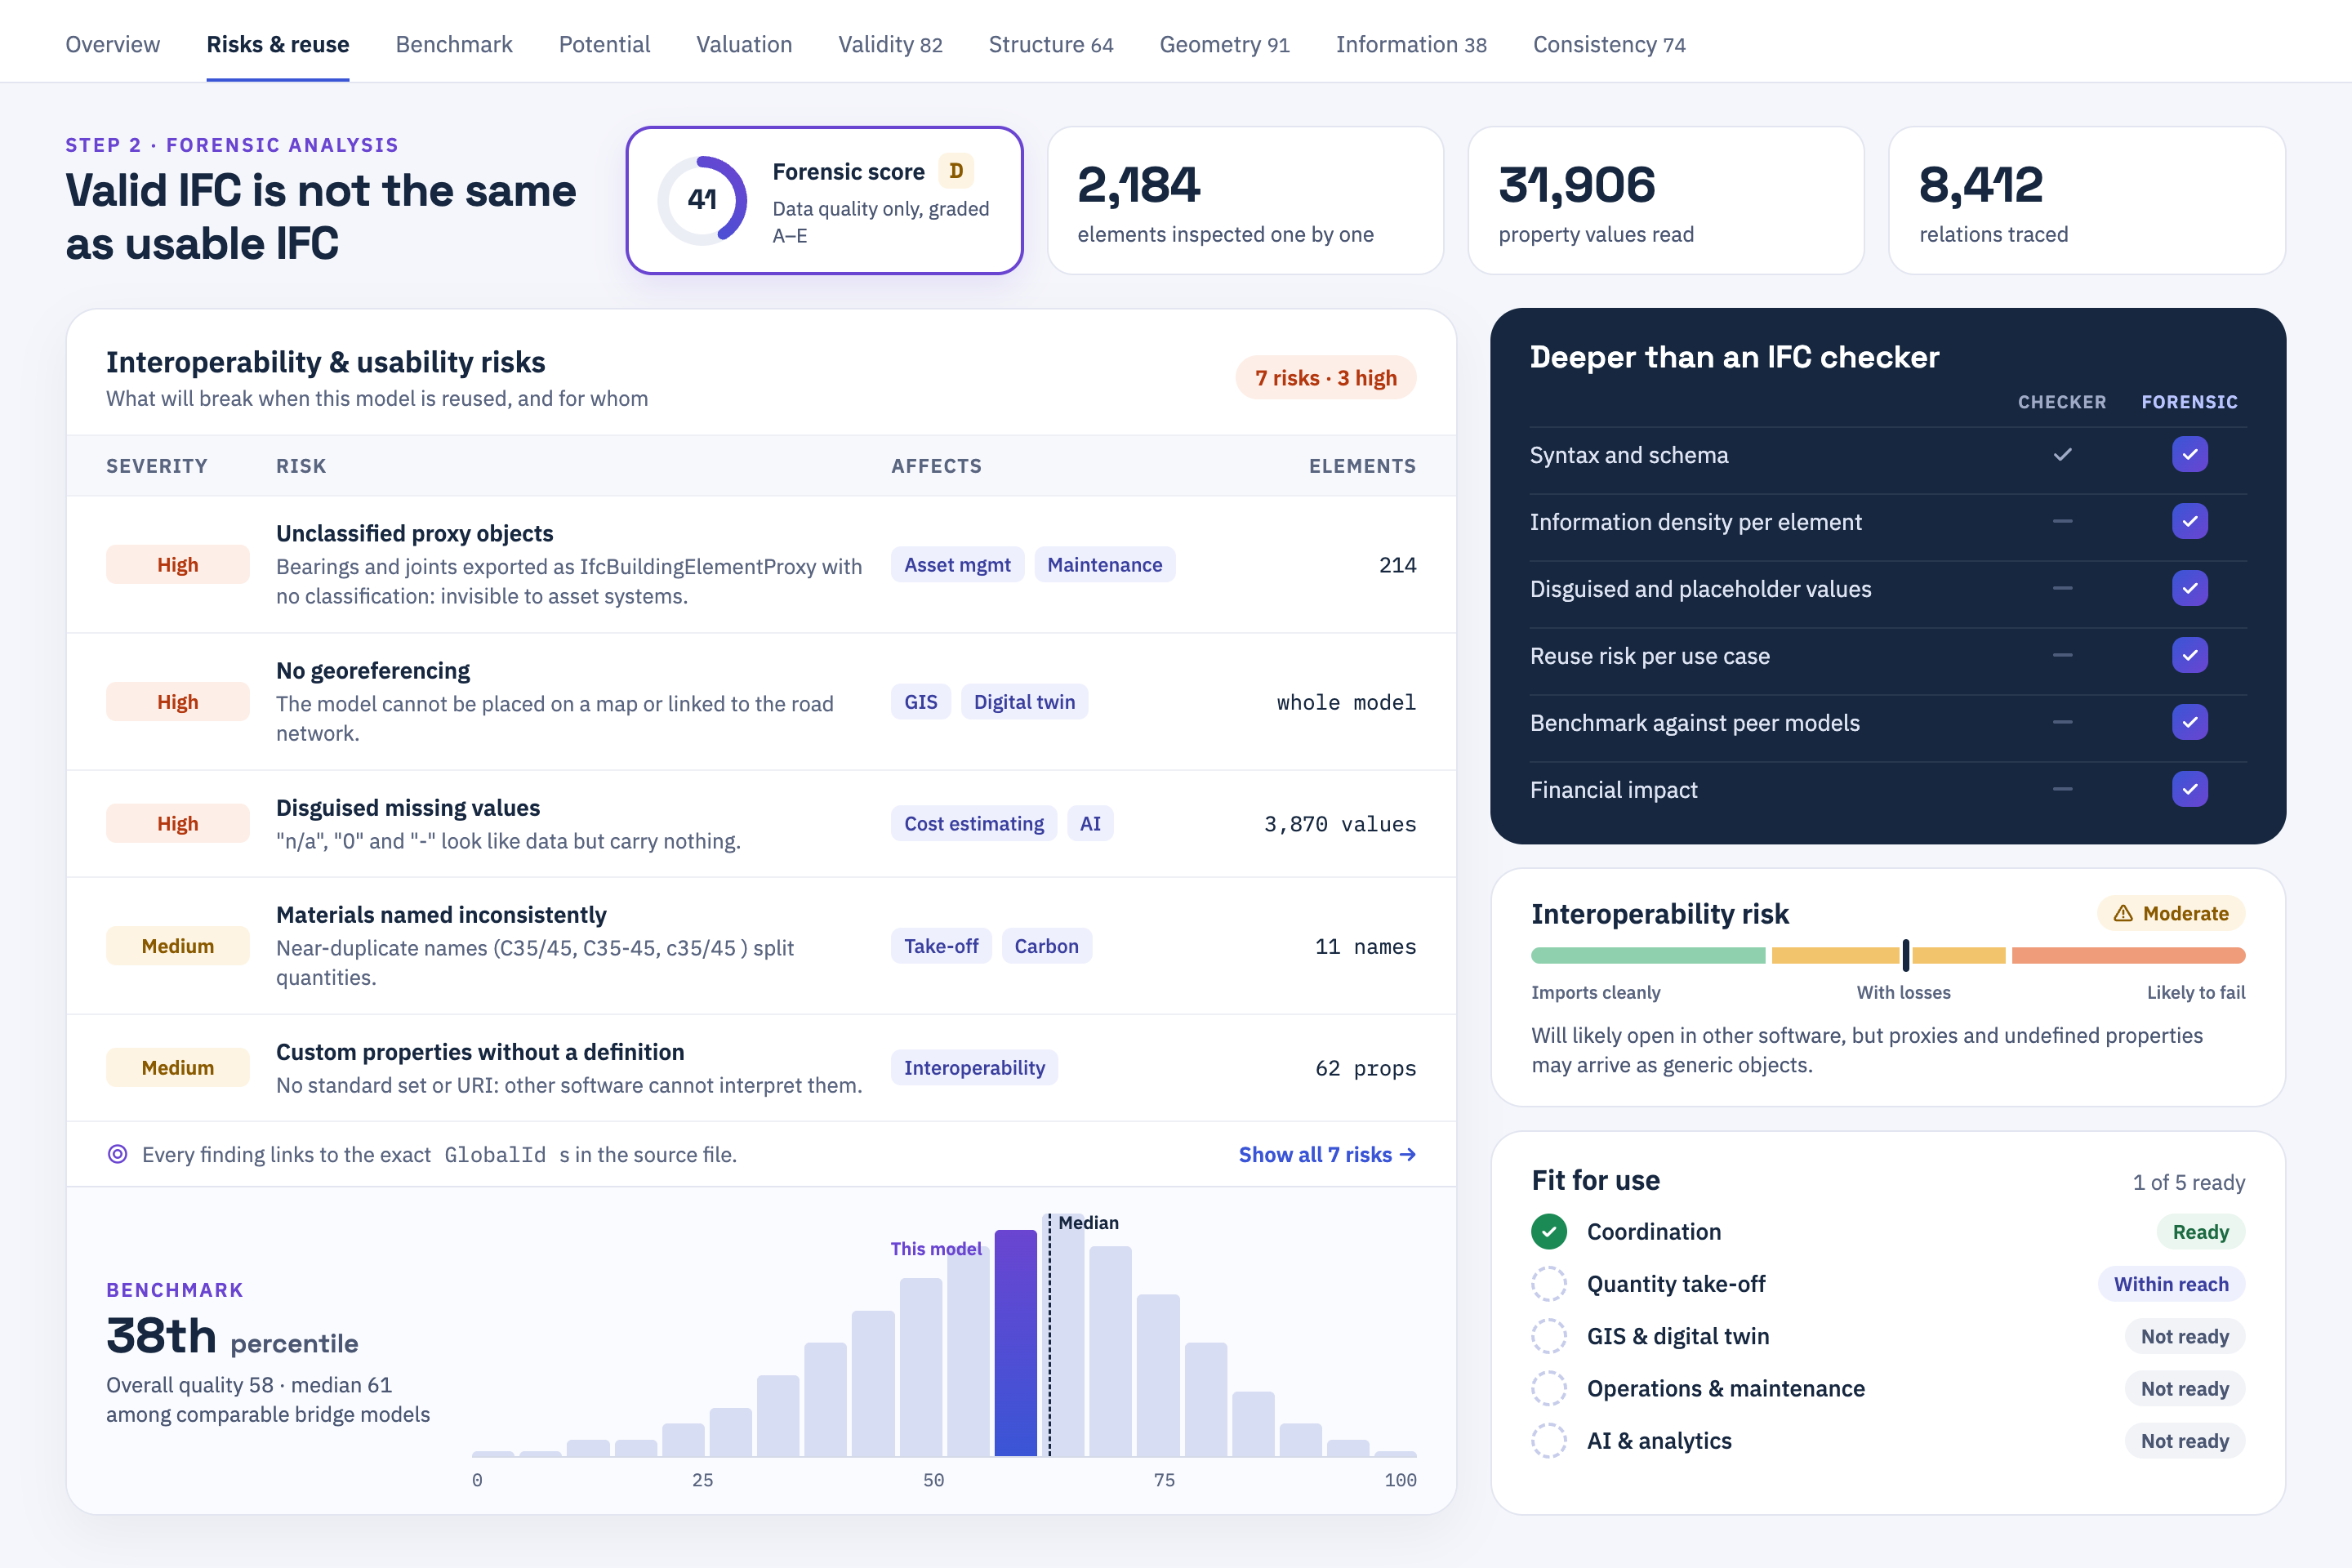Click the Digital twin tag
The image size is (2352, 1568).
coord(1024,702)
